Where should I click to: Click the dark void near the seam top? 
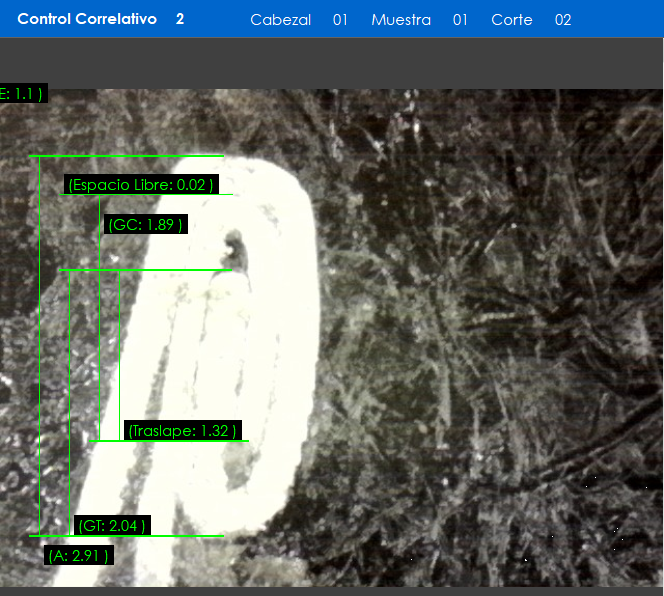tap(237, 246)
